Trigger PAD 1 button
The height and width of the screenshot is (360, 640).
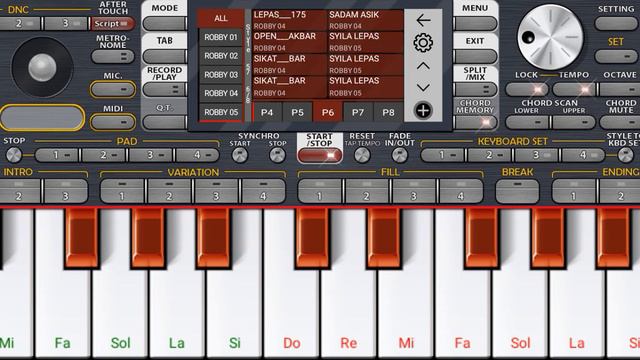point(58,155)
